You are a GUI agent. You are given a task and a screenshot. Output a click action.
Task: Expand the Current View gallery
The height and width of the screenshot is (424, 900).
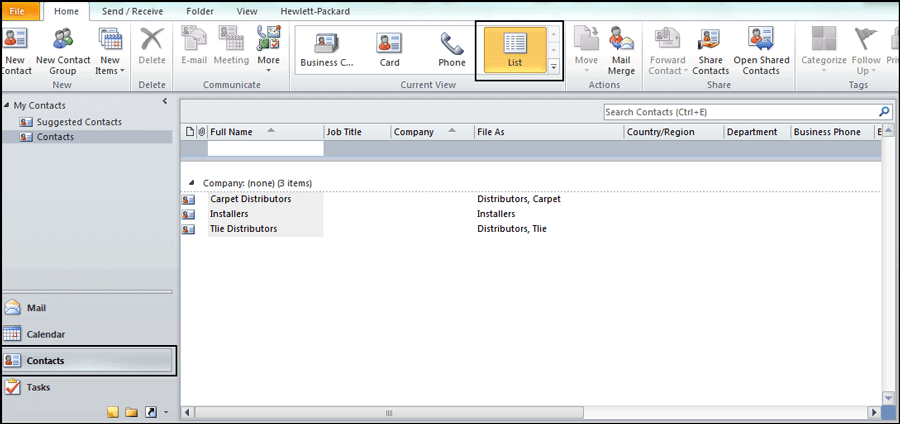tap(554, 67)
